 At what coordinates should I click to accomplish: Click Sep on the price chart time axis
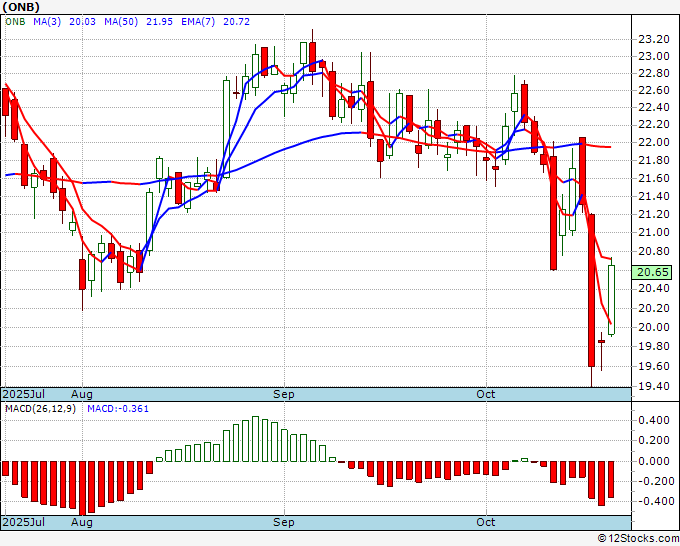(284, 394)
